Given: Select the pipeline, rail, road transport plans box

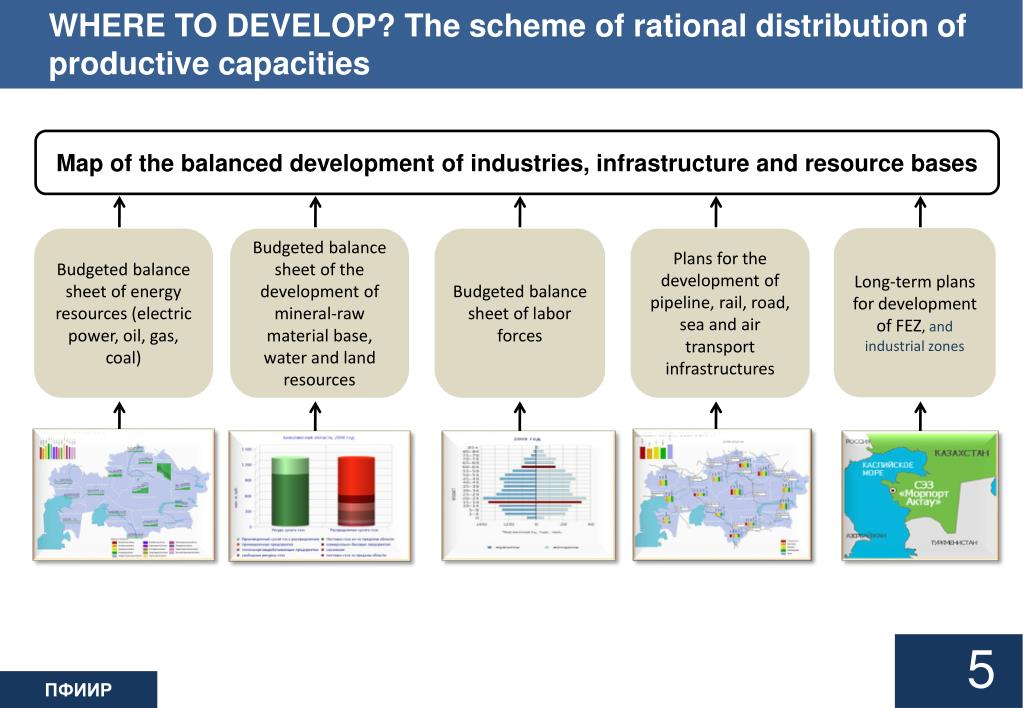Looking at the screenshot, I should (x=720, y=313).
